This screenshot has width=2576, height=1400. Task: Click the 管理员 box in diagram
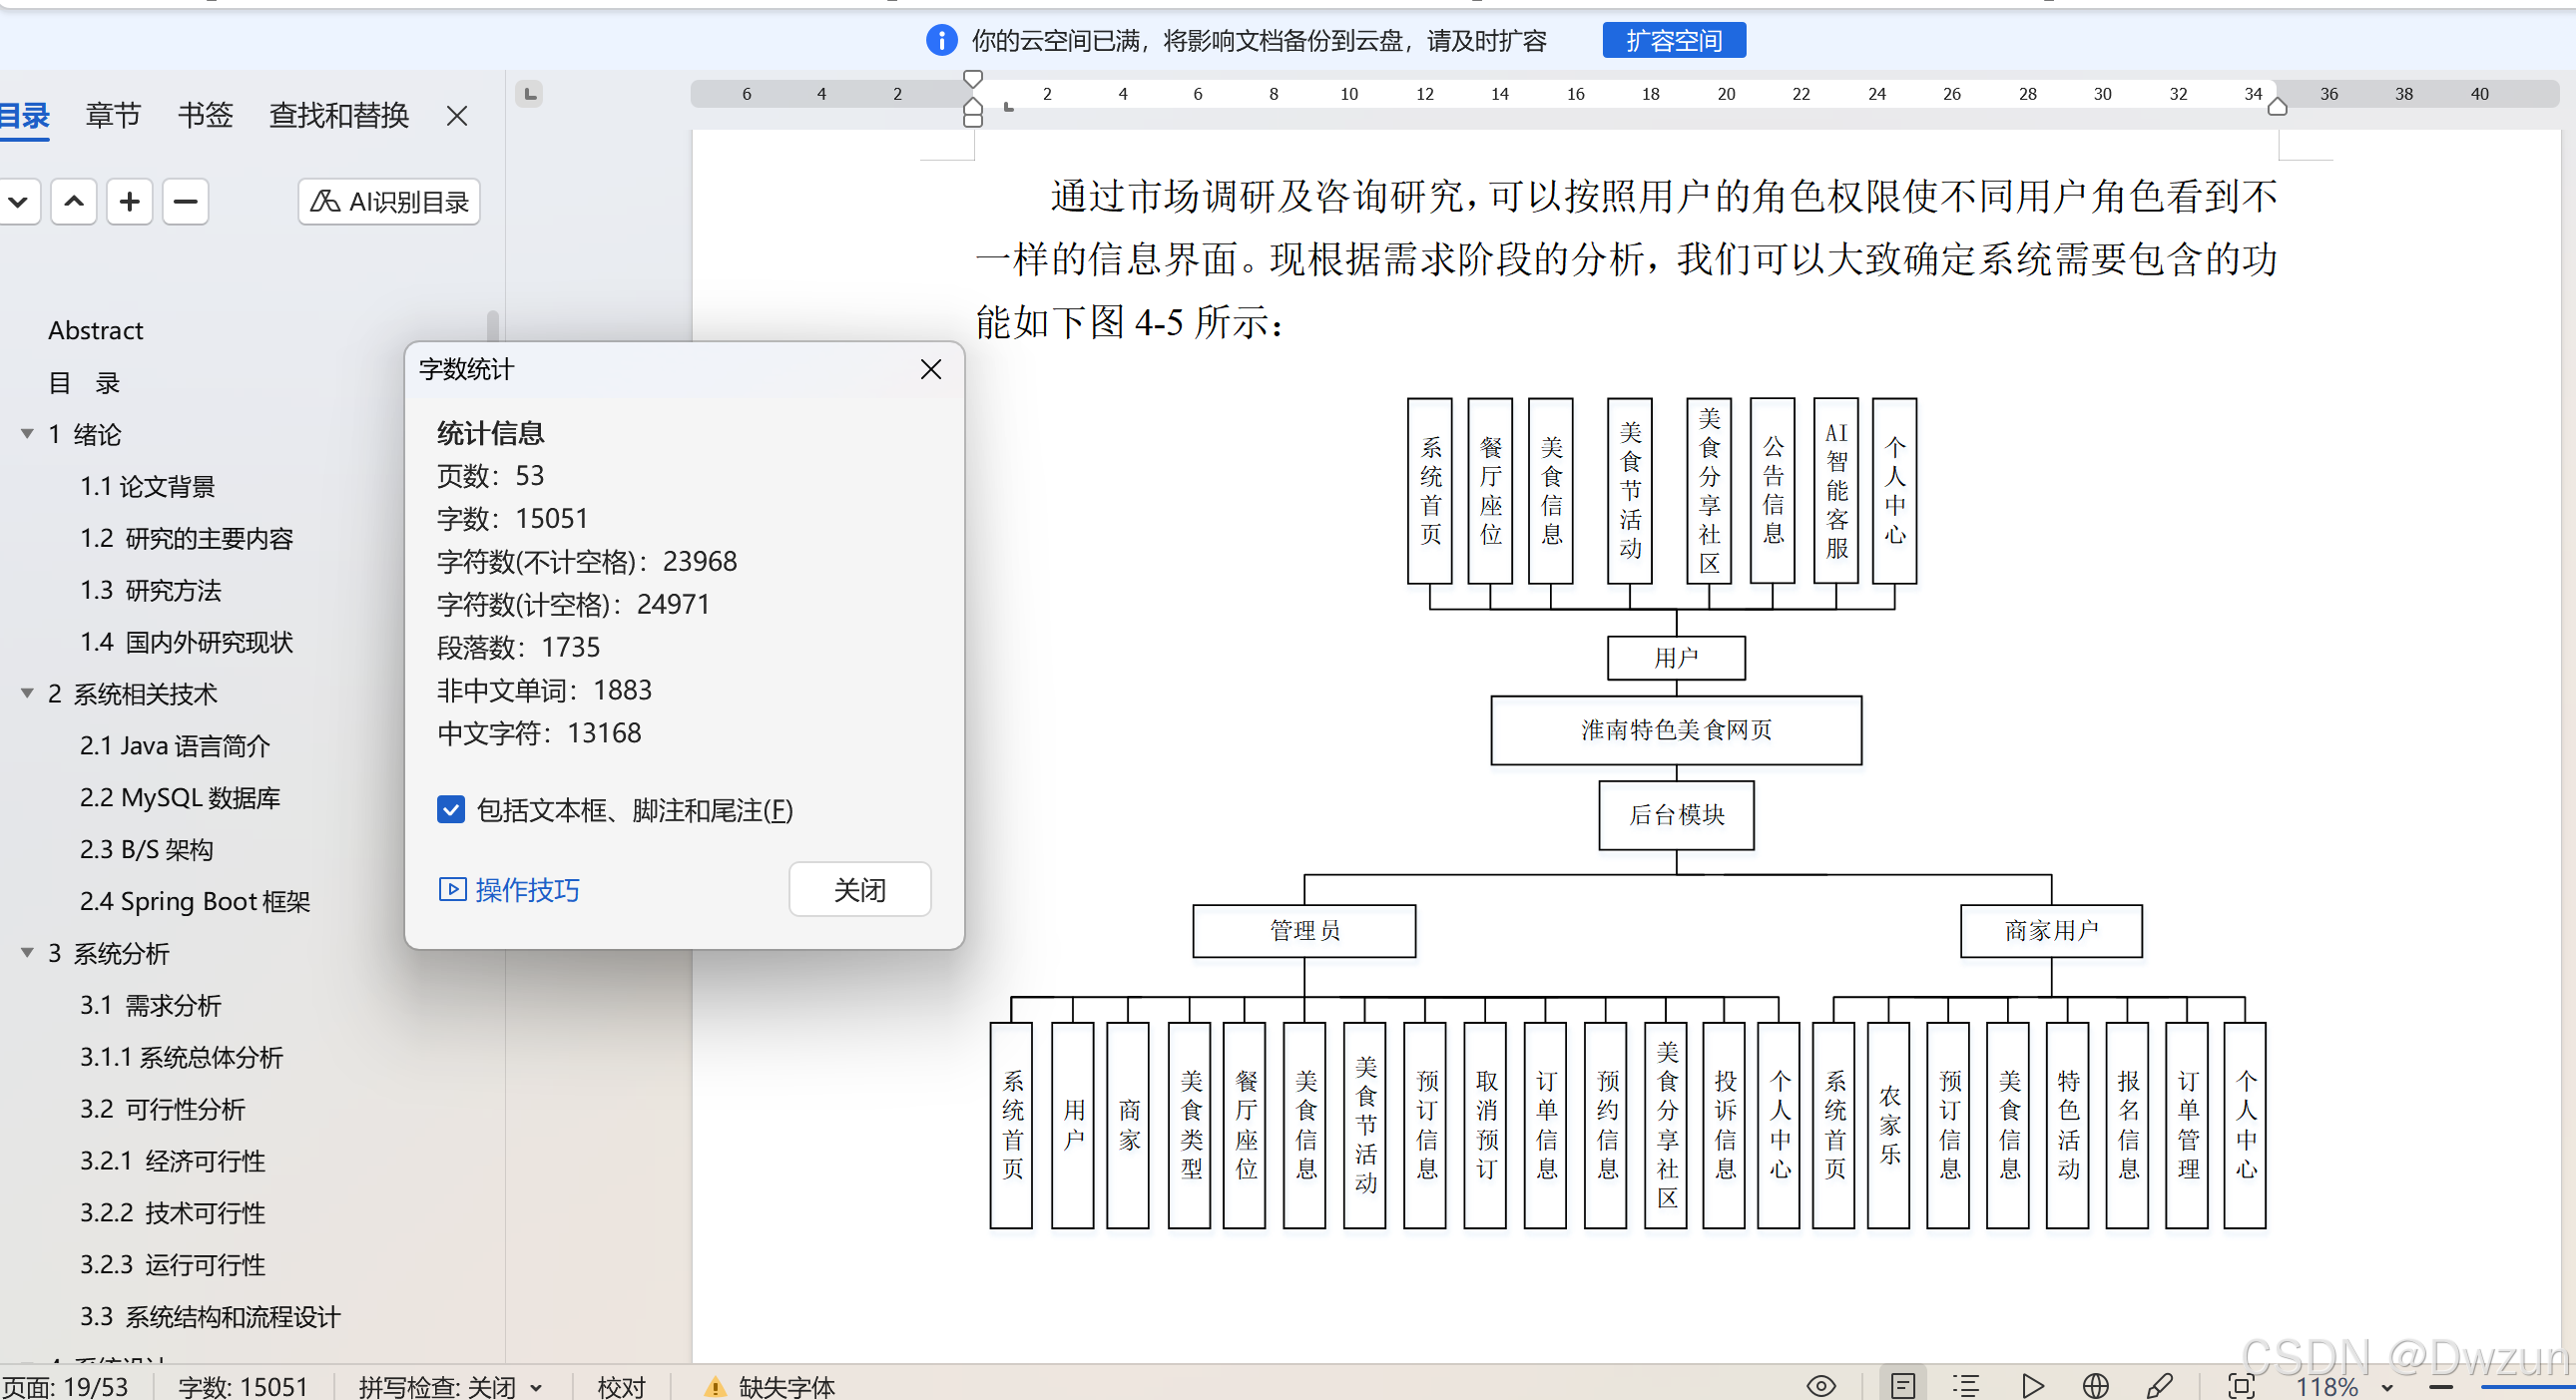click(x=1305, y=931)
